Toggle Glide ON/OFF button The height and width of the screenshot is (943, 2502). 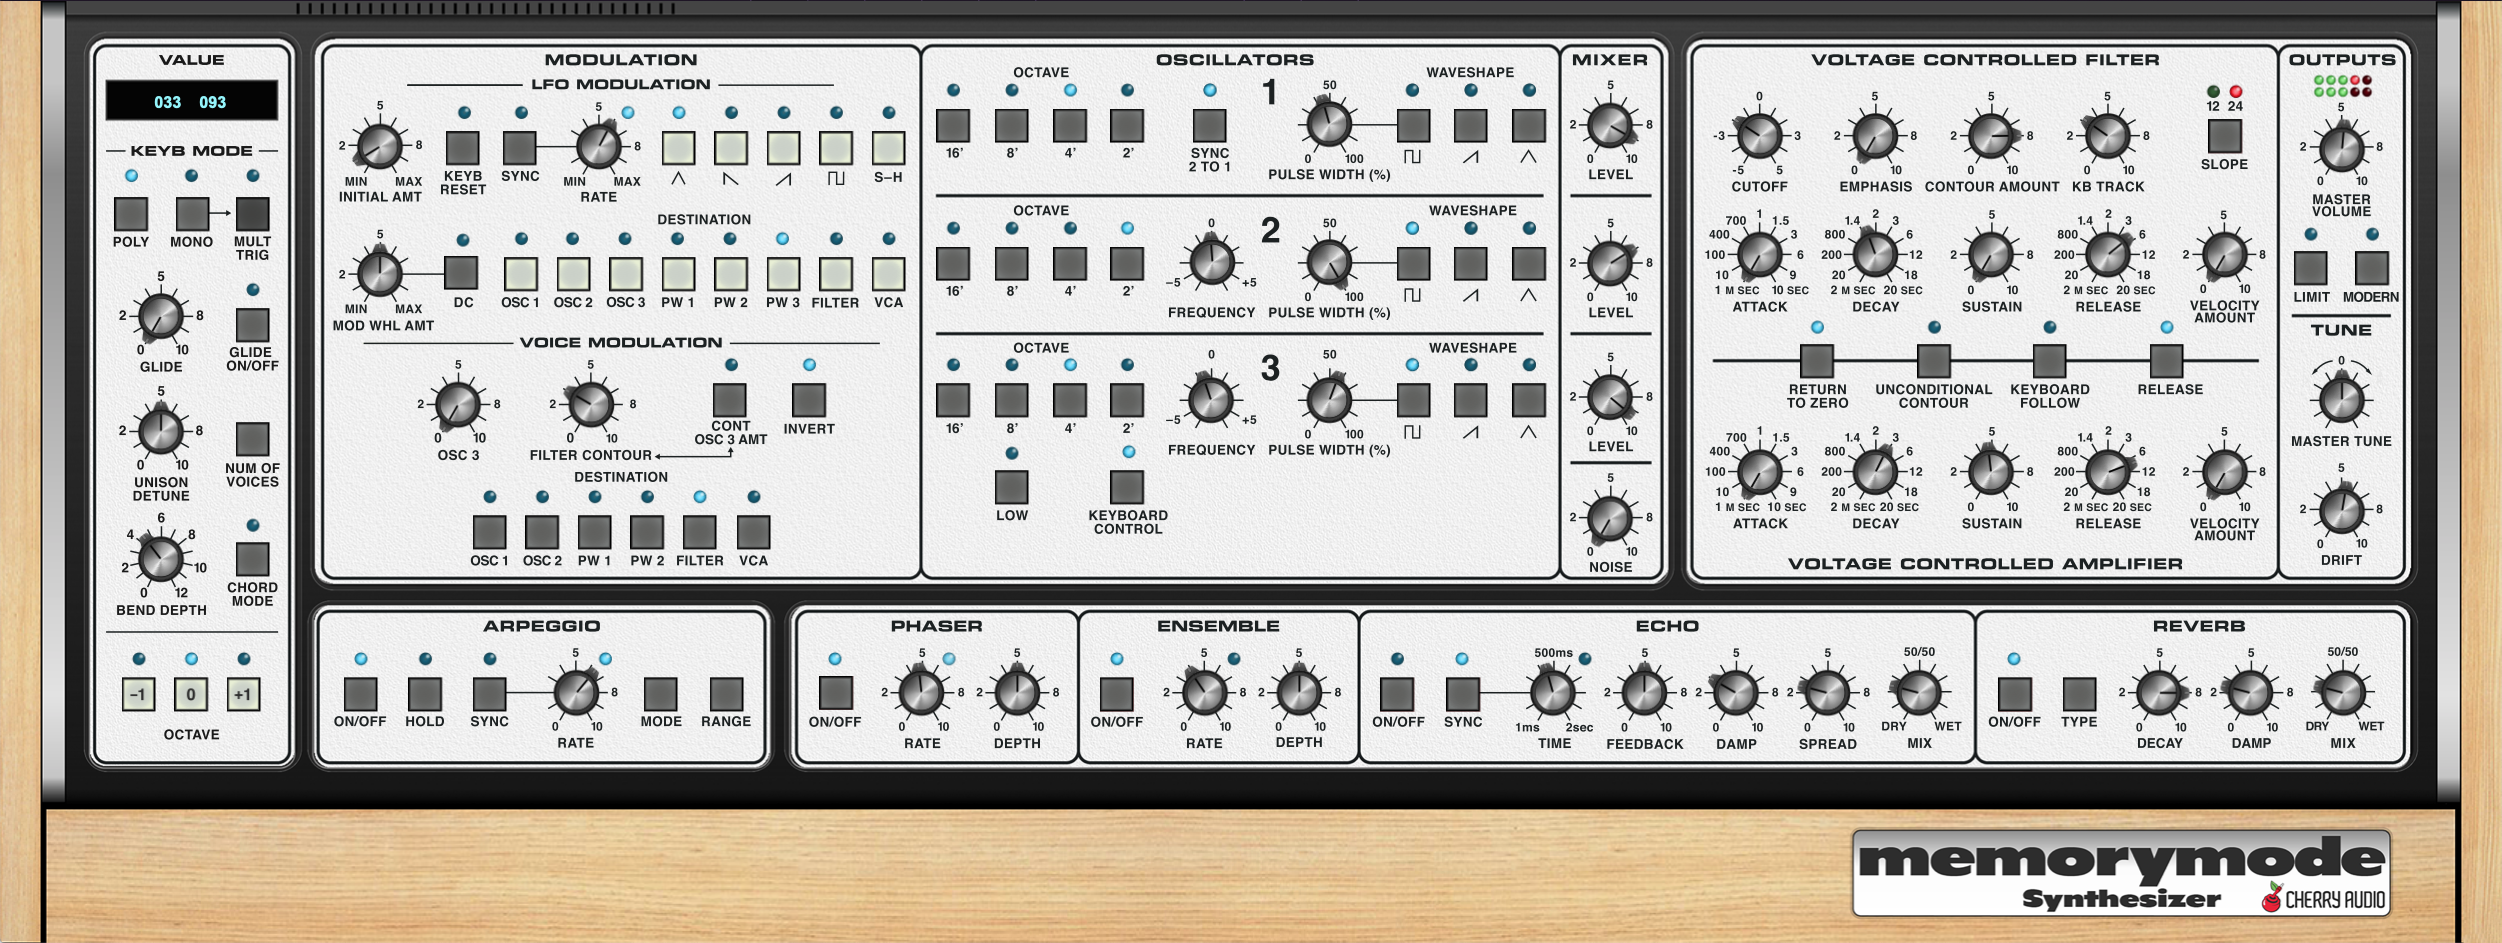point(252,325)
